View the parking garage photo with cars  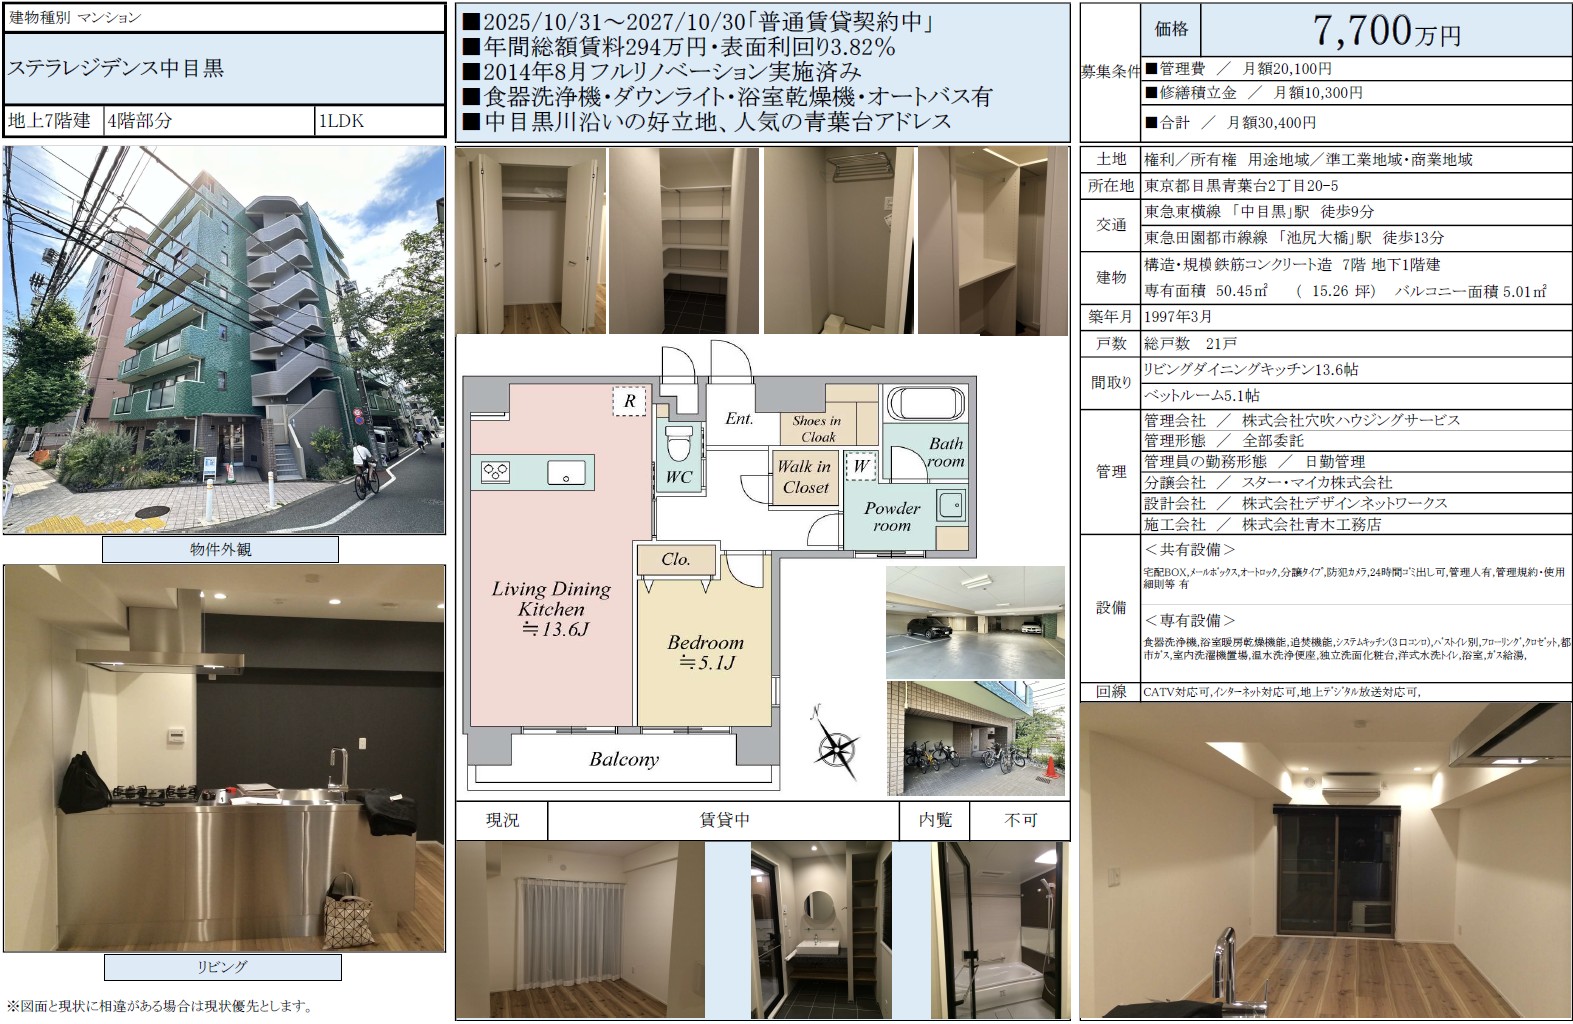[974, 621]
